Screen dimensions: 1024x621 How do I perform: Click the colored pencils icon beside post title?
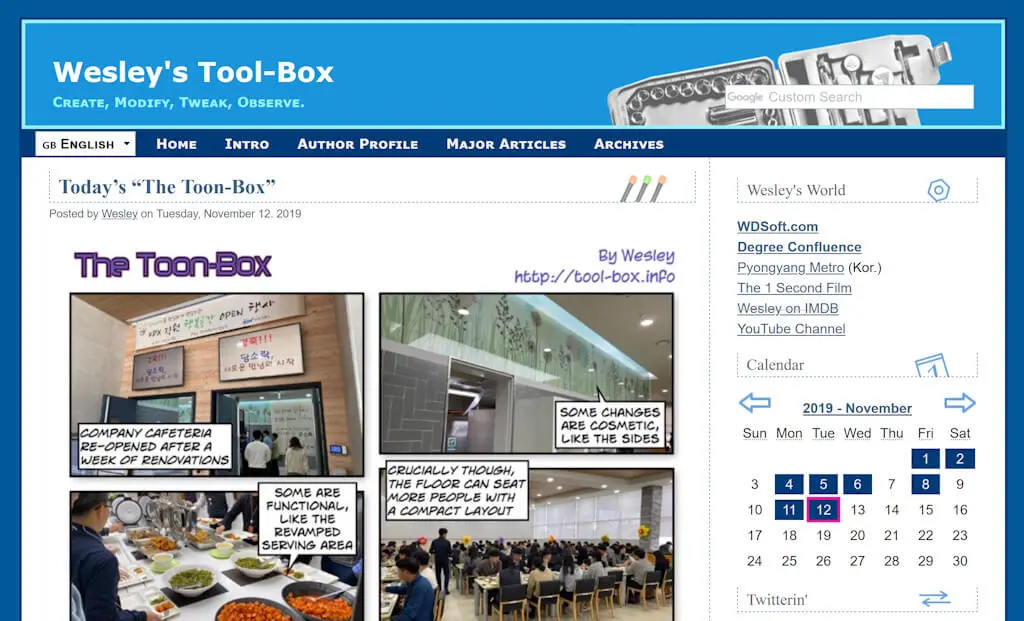(x=642, y=188)
